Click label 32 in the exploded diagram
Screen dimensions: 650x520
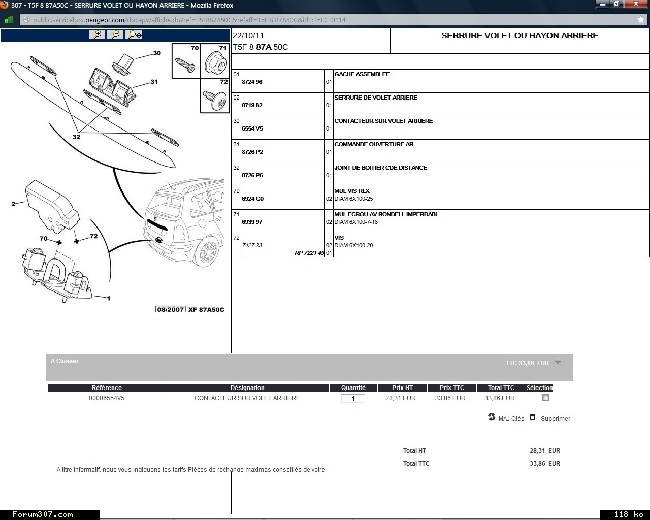pos(76,136)
